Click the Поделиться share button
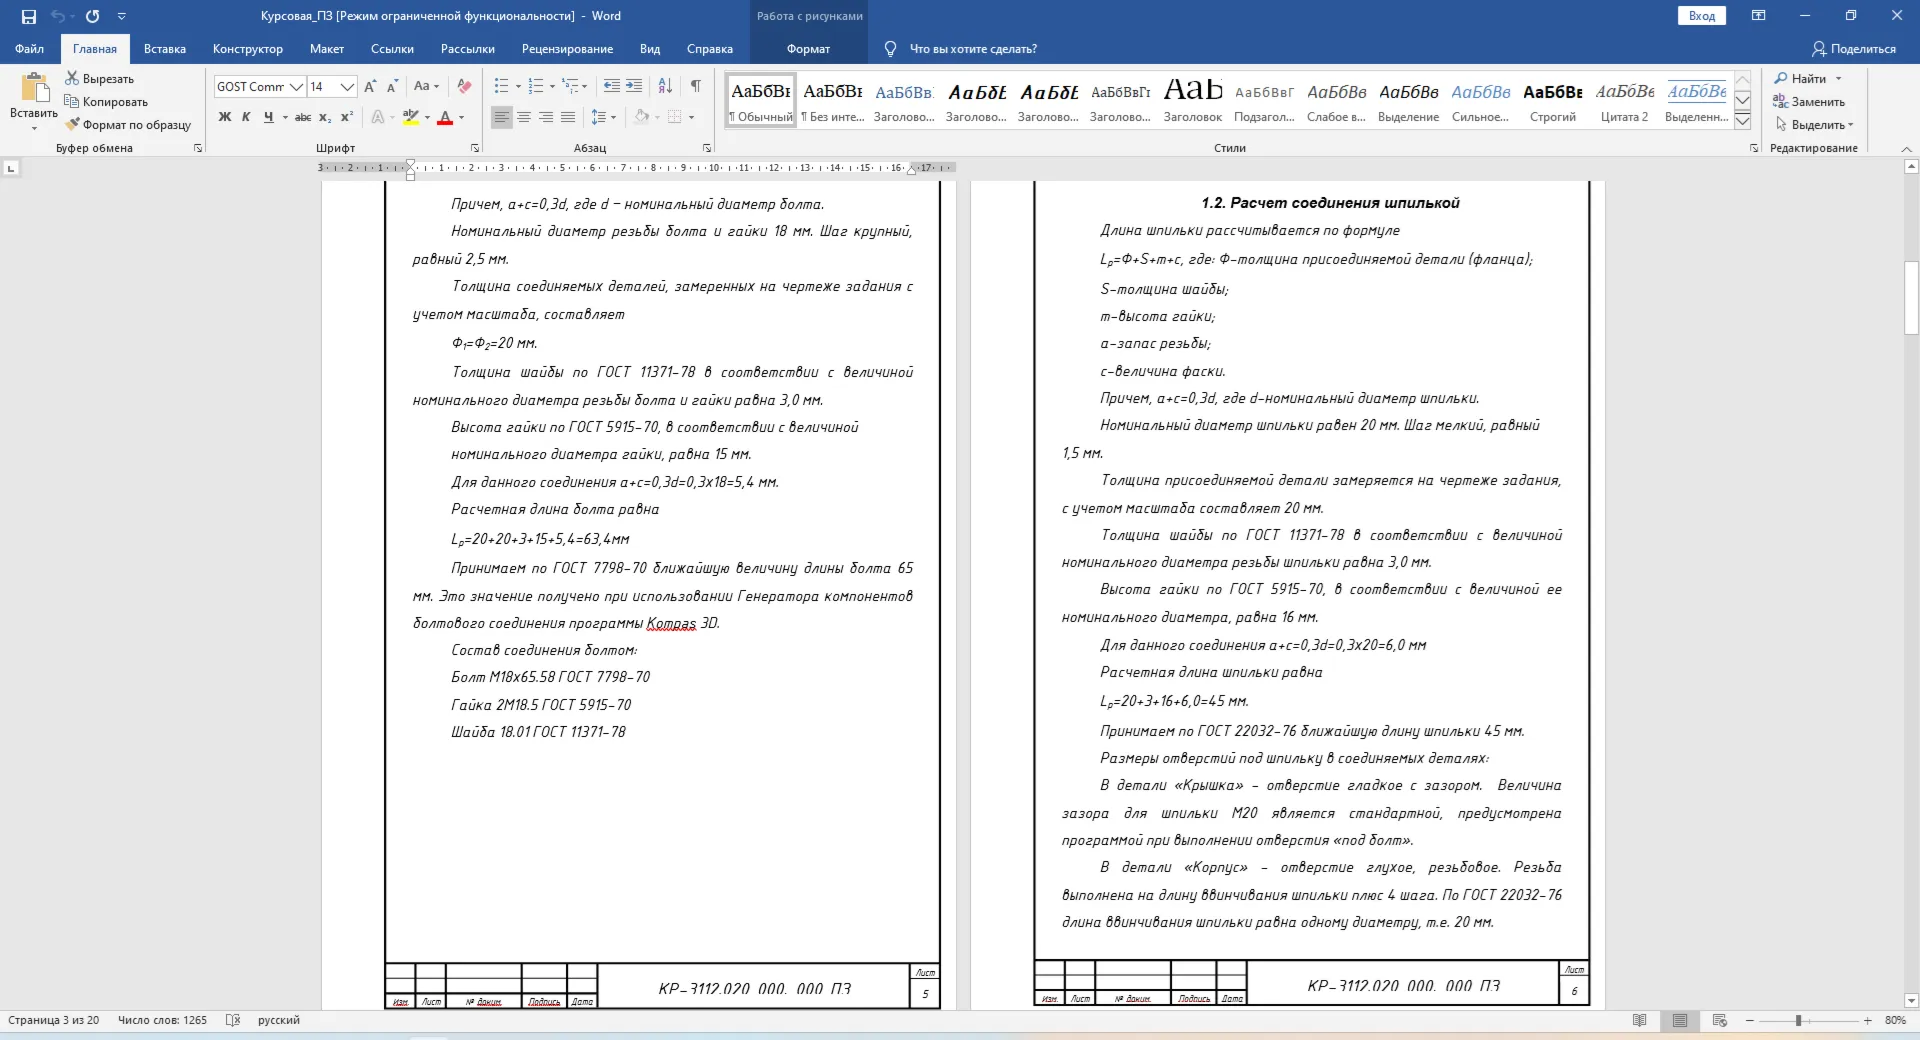This screenshot has width=1920, height=1040. pyautogui.click(x=1854, y=49)
